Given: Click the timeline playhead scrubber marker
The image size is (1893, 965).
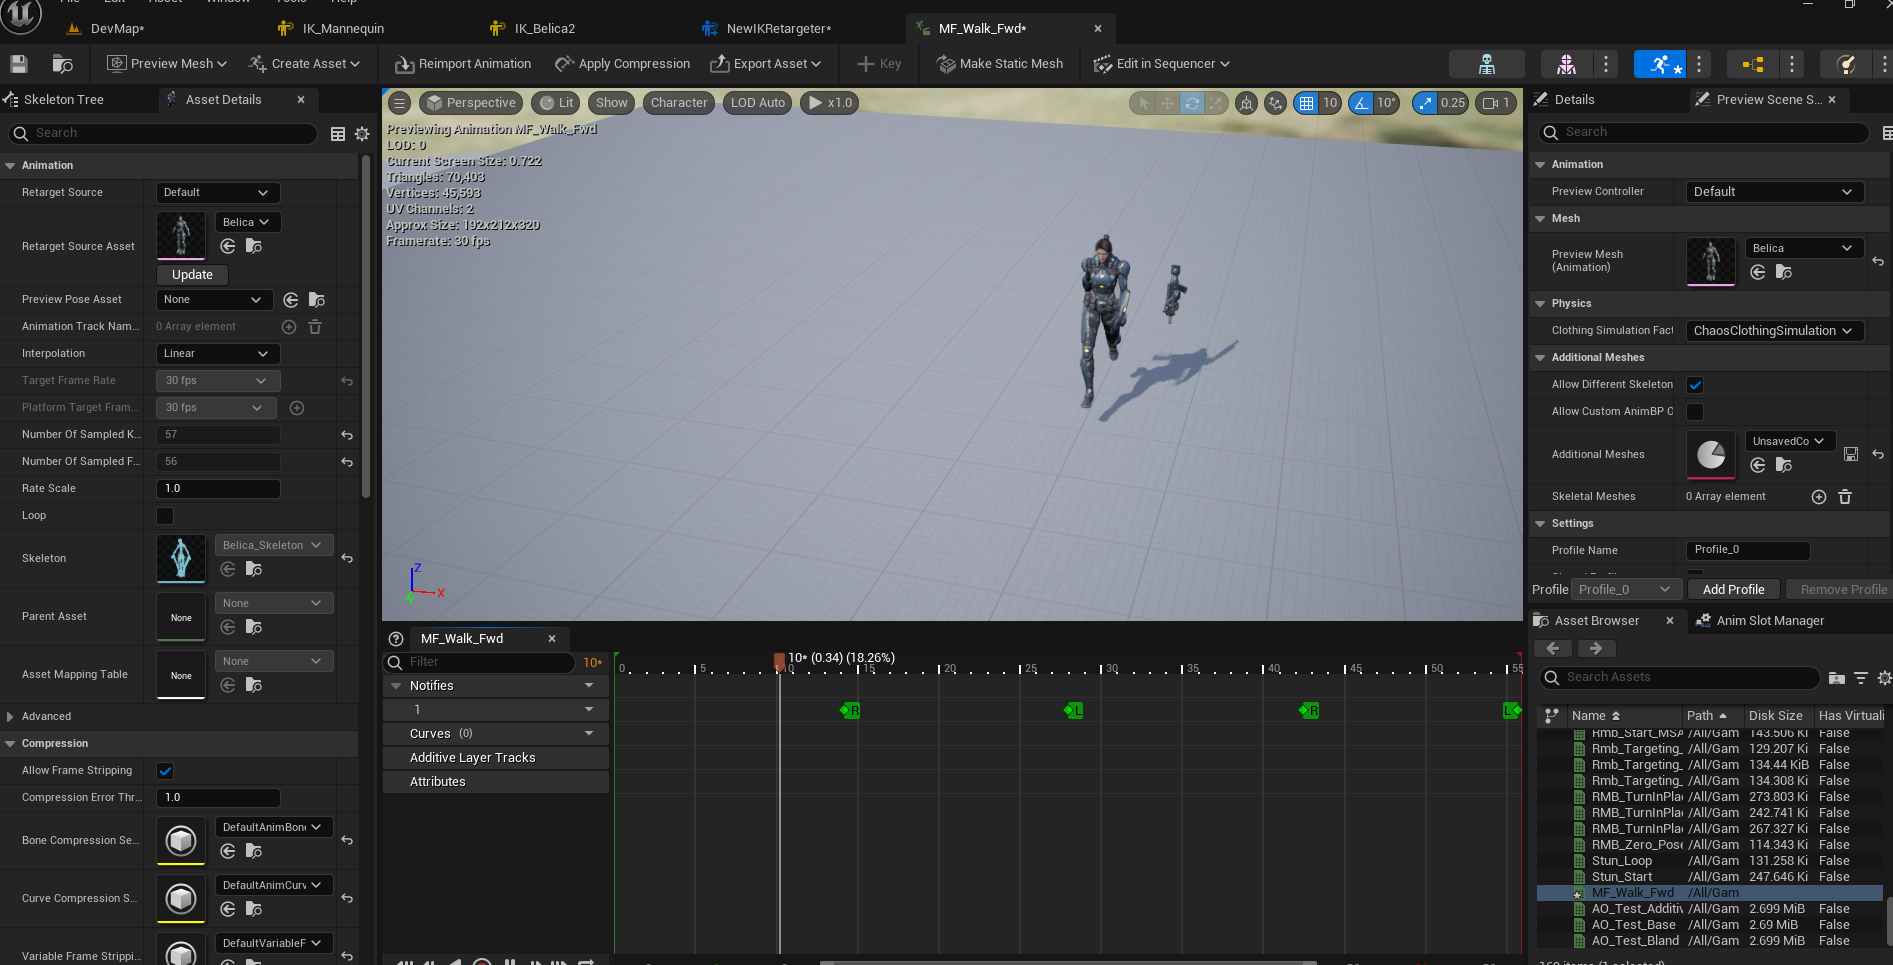Looking at the screenshot, I should (779, 660).
